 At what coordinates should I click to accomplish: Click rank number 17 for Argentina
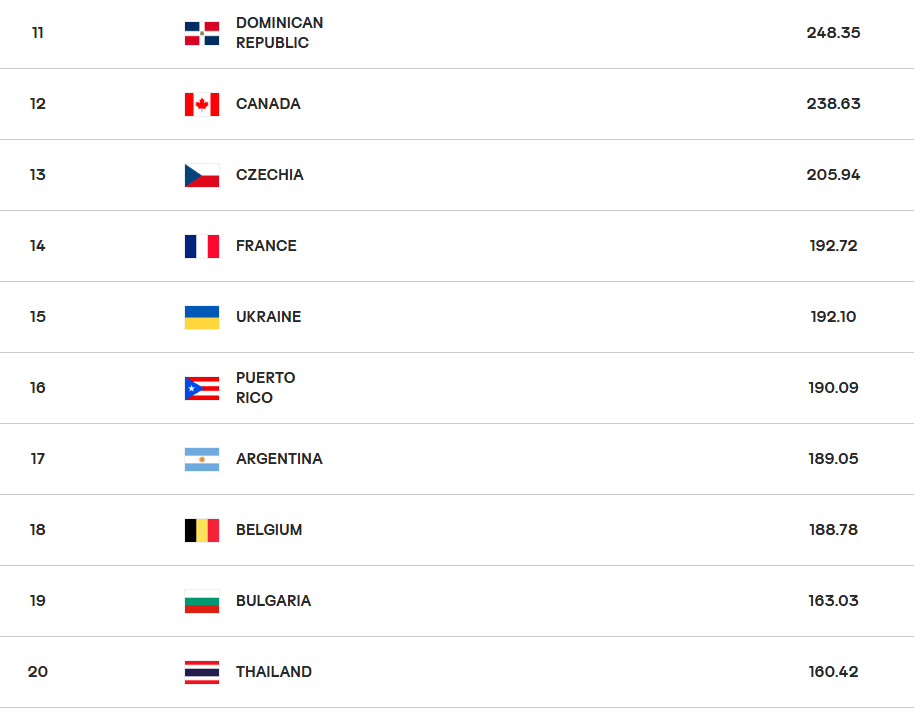tap(38, 459)
